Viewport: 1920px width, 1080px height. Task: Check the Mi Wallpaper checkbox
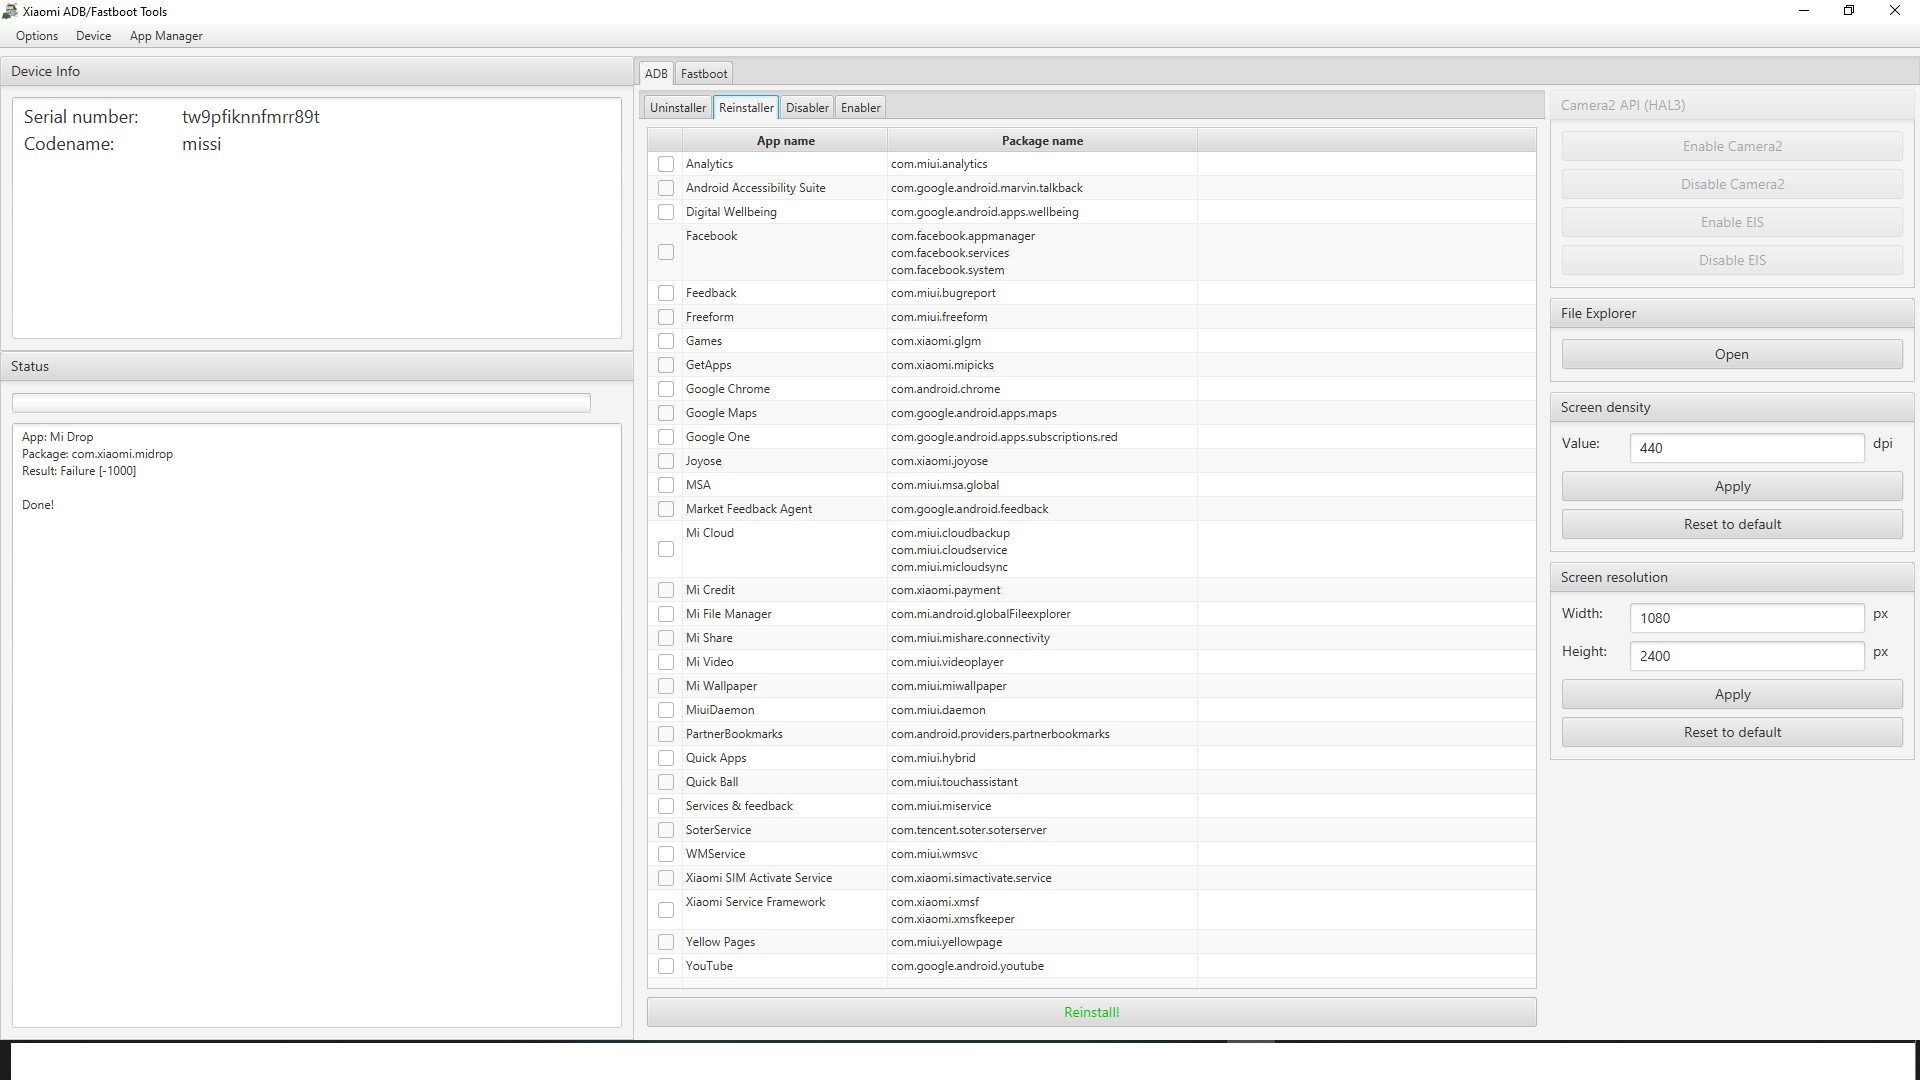tap(666, 686)
